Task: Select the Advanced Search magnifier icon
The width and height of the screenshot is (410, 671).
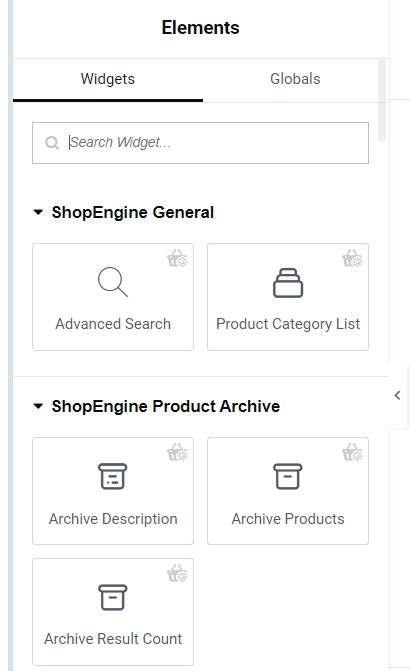Action: [x=113, y=282]
